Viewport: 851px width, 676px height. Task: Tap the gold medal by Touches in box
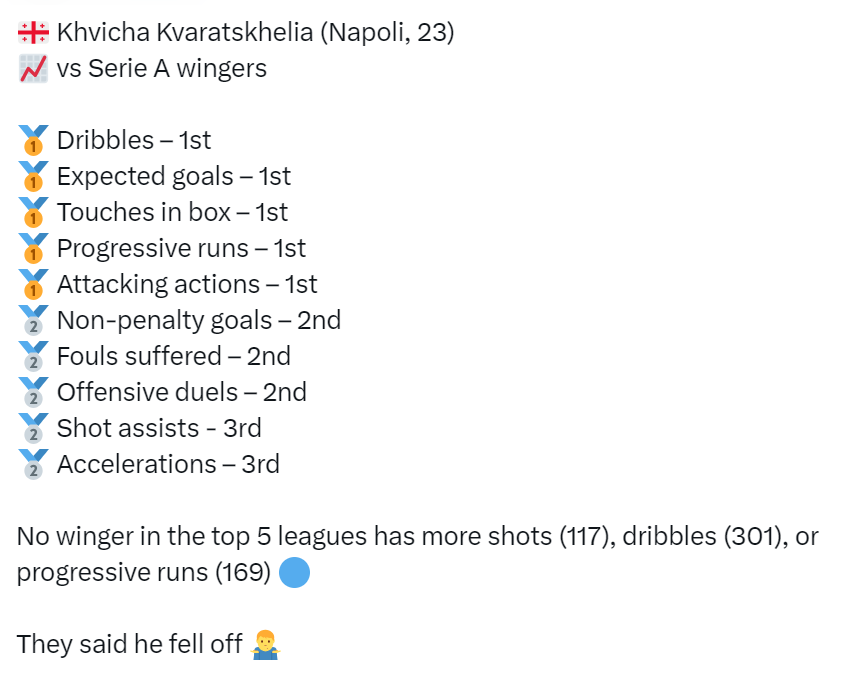point(33,213)
